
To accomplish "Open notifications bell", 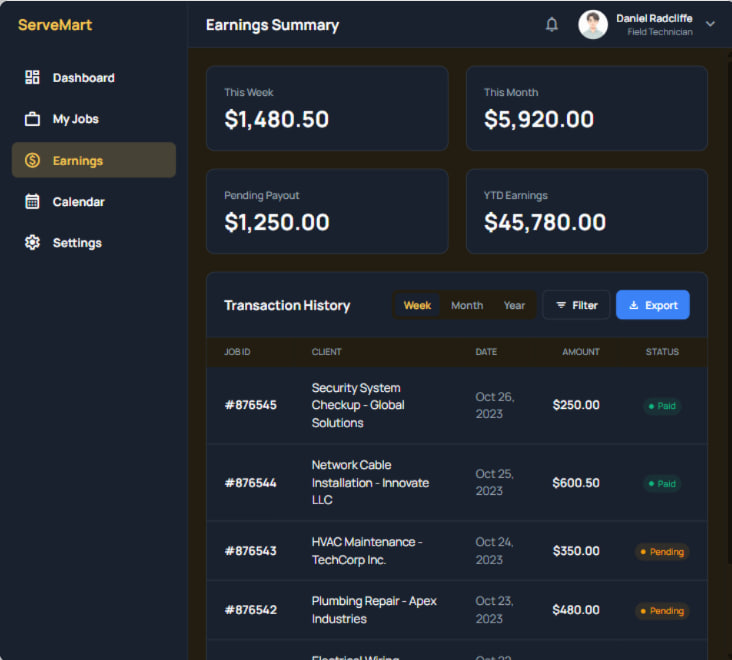I will (x=552, y=24).
